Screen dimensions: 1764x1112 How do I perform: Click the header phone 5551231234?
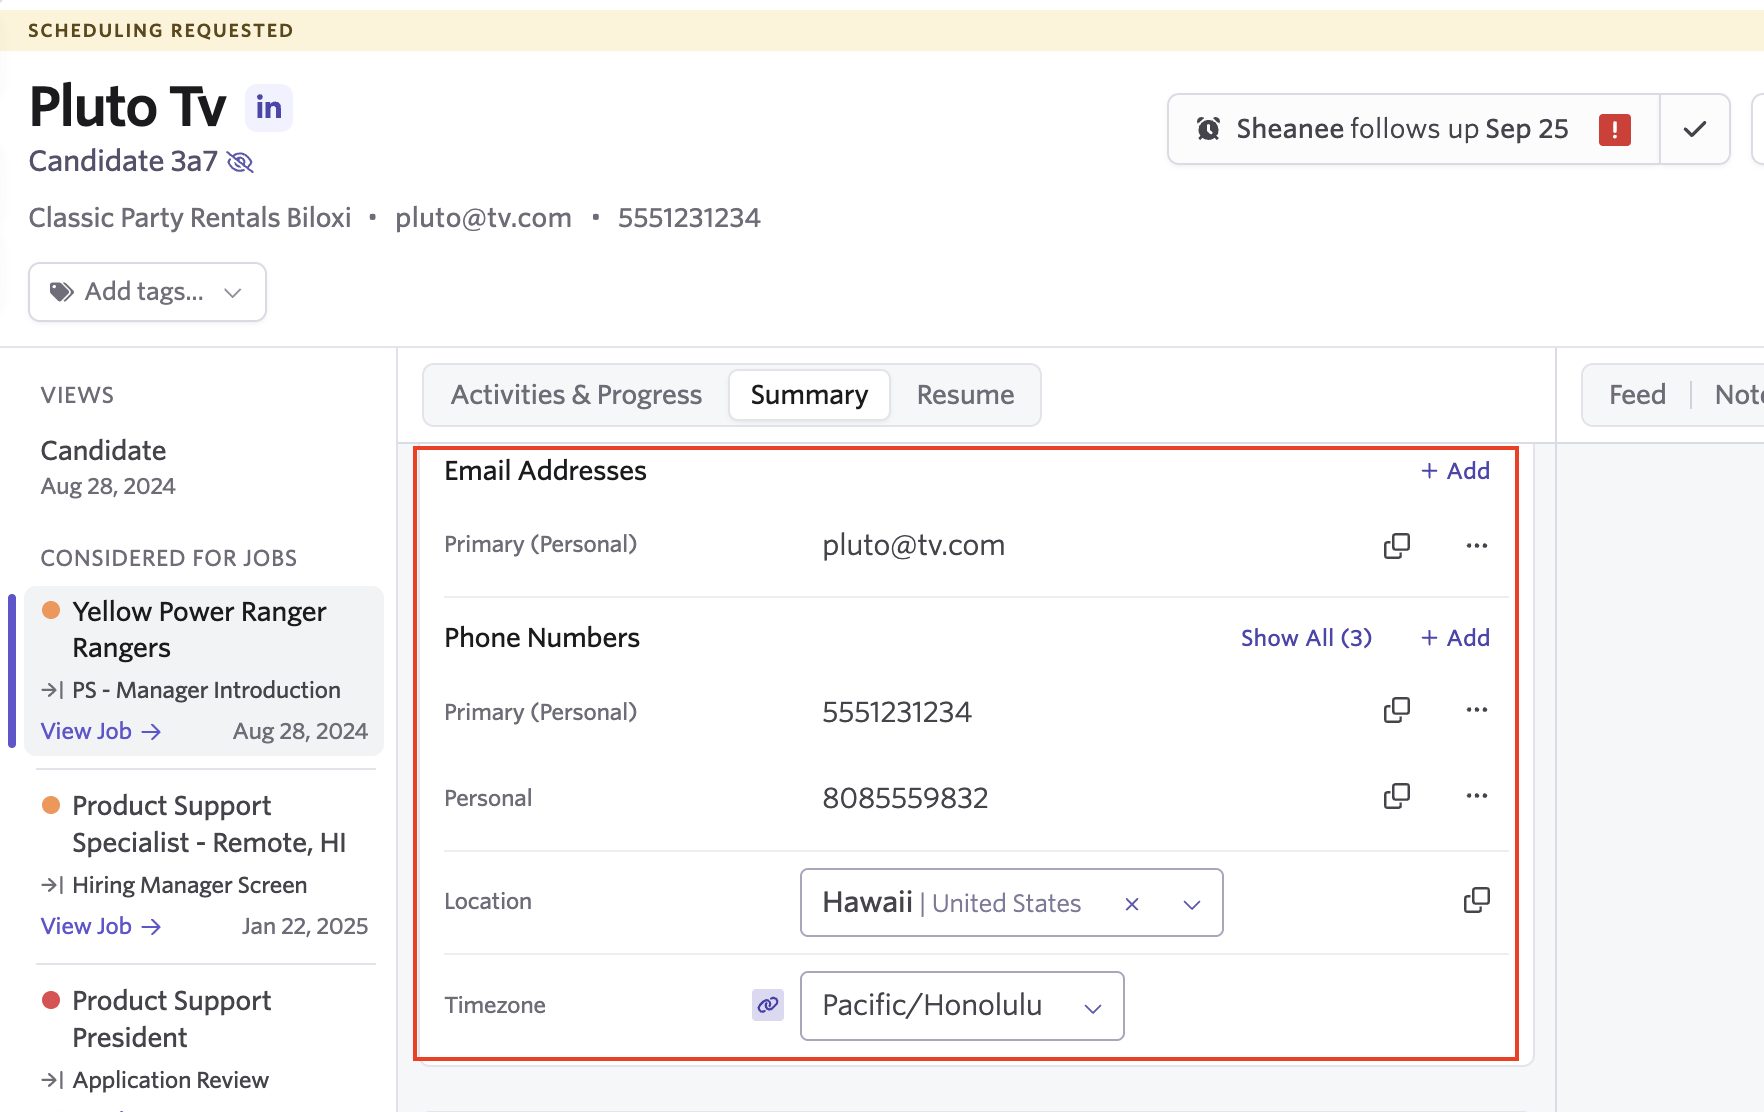pos(689,218)
